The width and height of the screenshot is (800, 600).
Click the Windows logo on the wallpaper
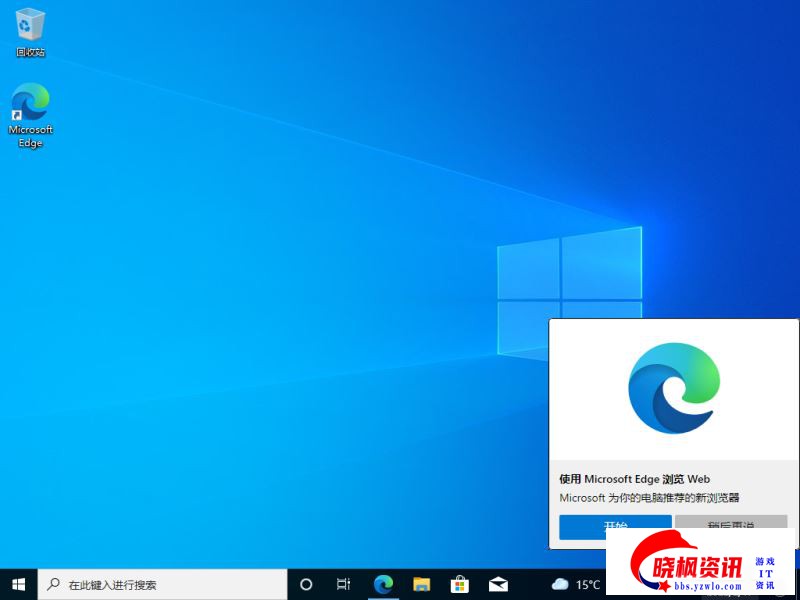point(570,292)
